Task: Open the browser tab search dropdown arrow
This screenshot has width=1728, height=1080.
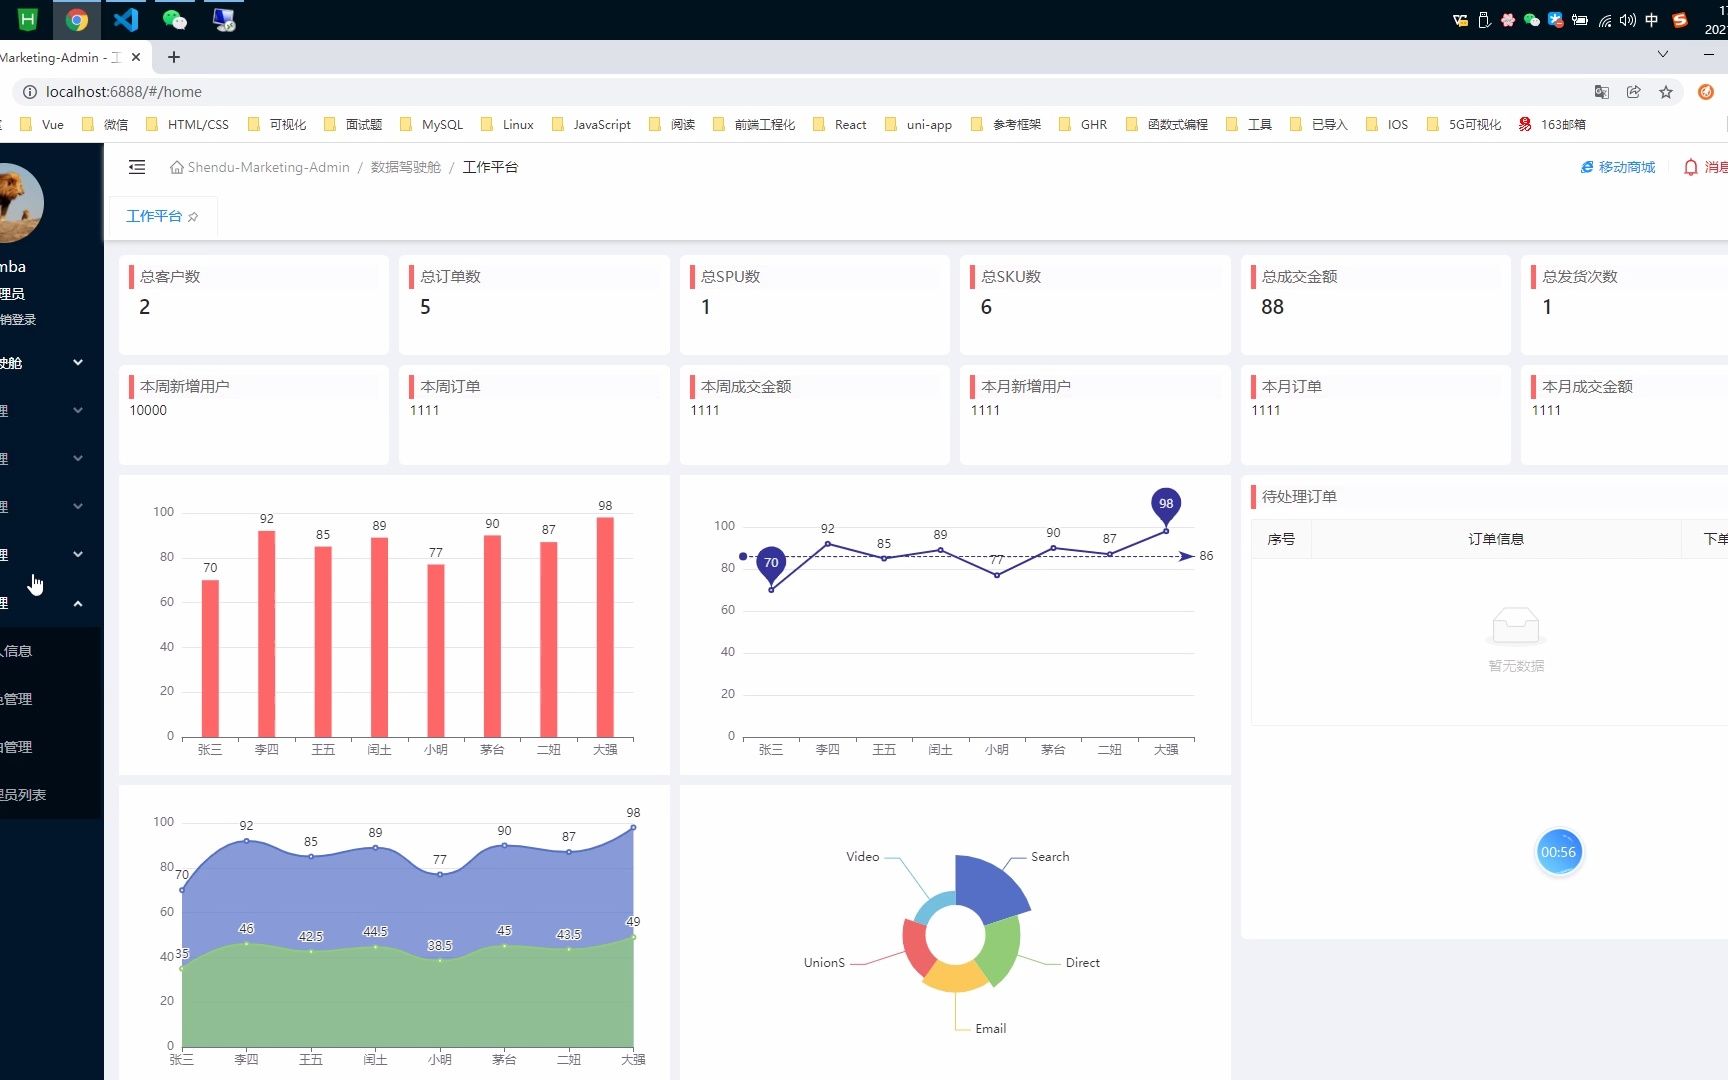Action: pos(1663,54)
